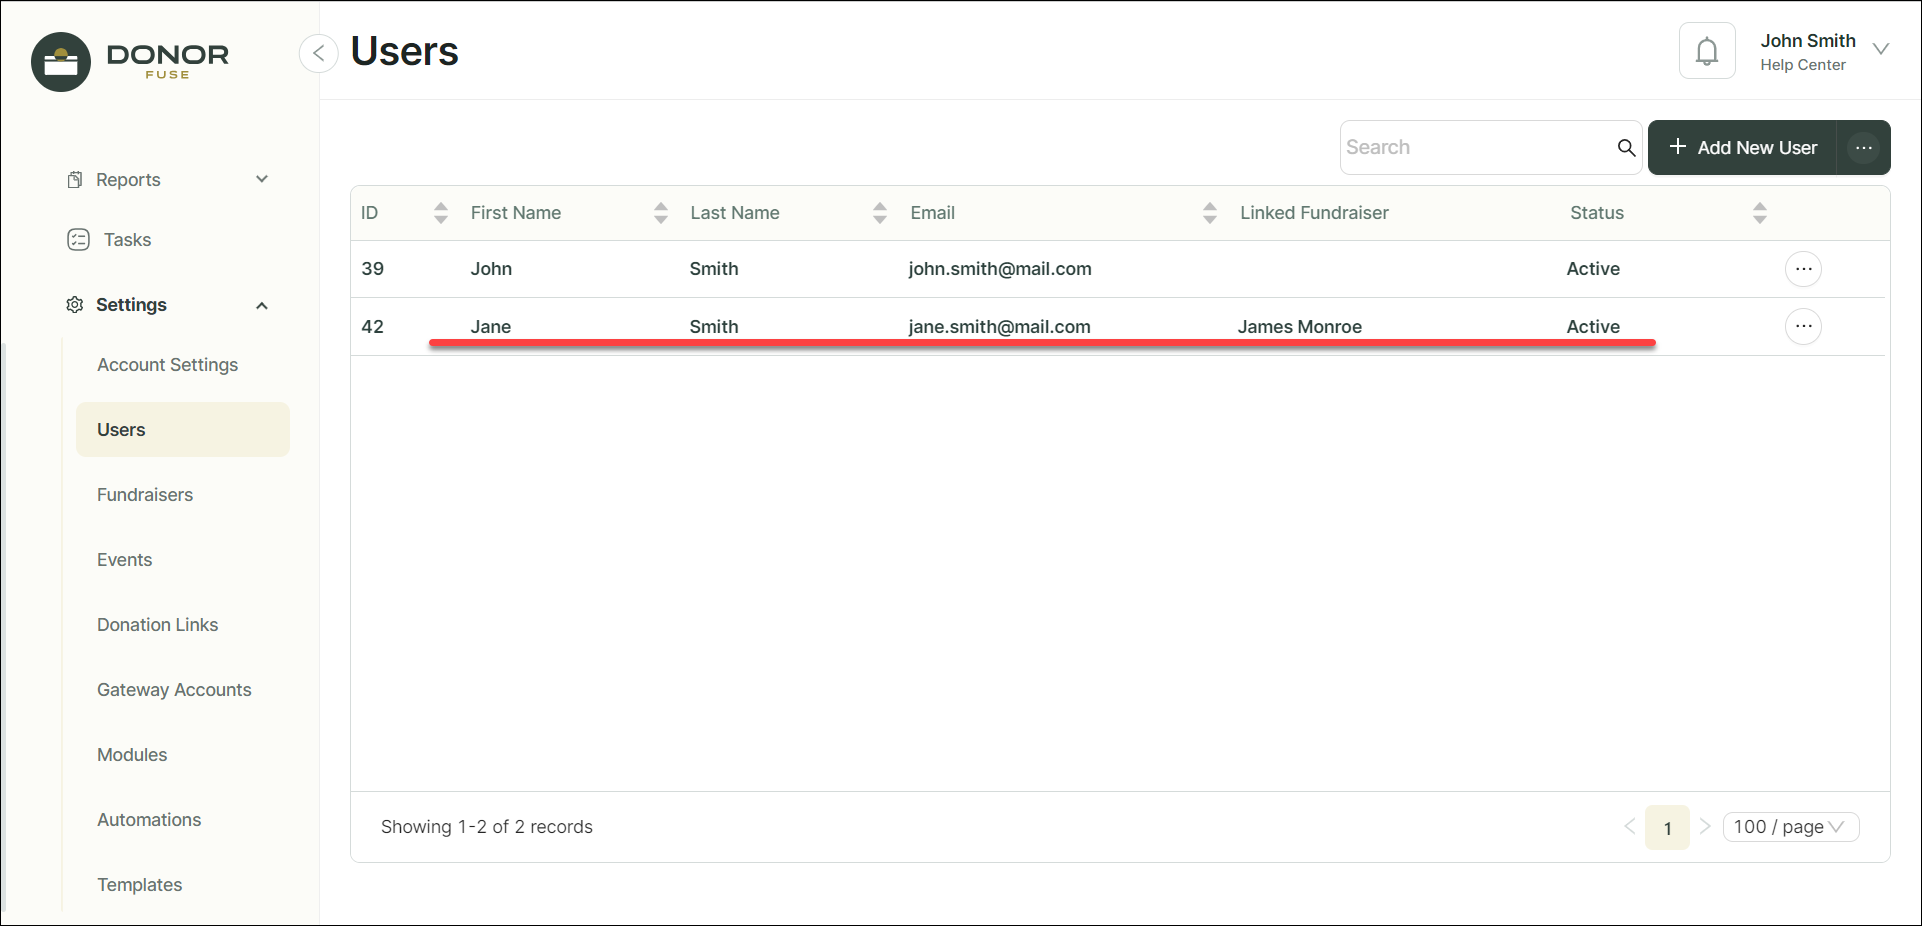Sort table by ID column
This screenshot has width=1922, height=926.
[440, 213]
